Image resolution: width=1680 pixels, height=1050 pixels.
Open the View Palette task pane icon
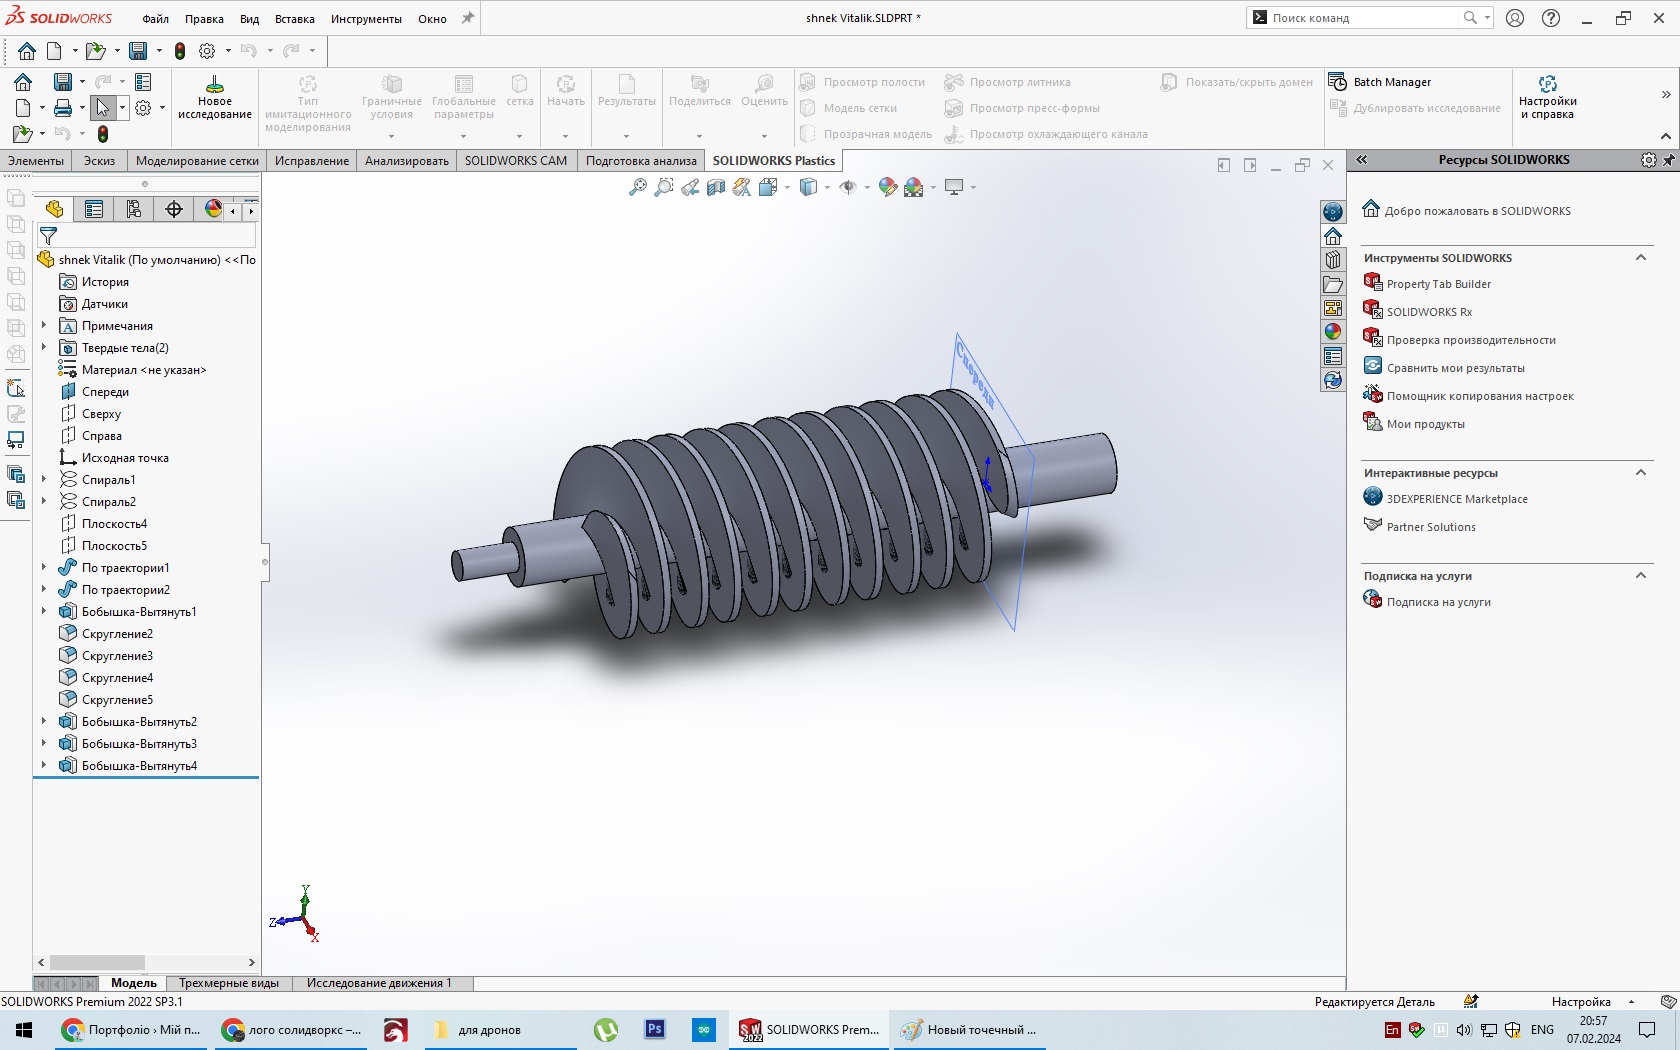(x=1332, y=308)
